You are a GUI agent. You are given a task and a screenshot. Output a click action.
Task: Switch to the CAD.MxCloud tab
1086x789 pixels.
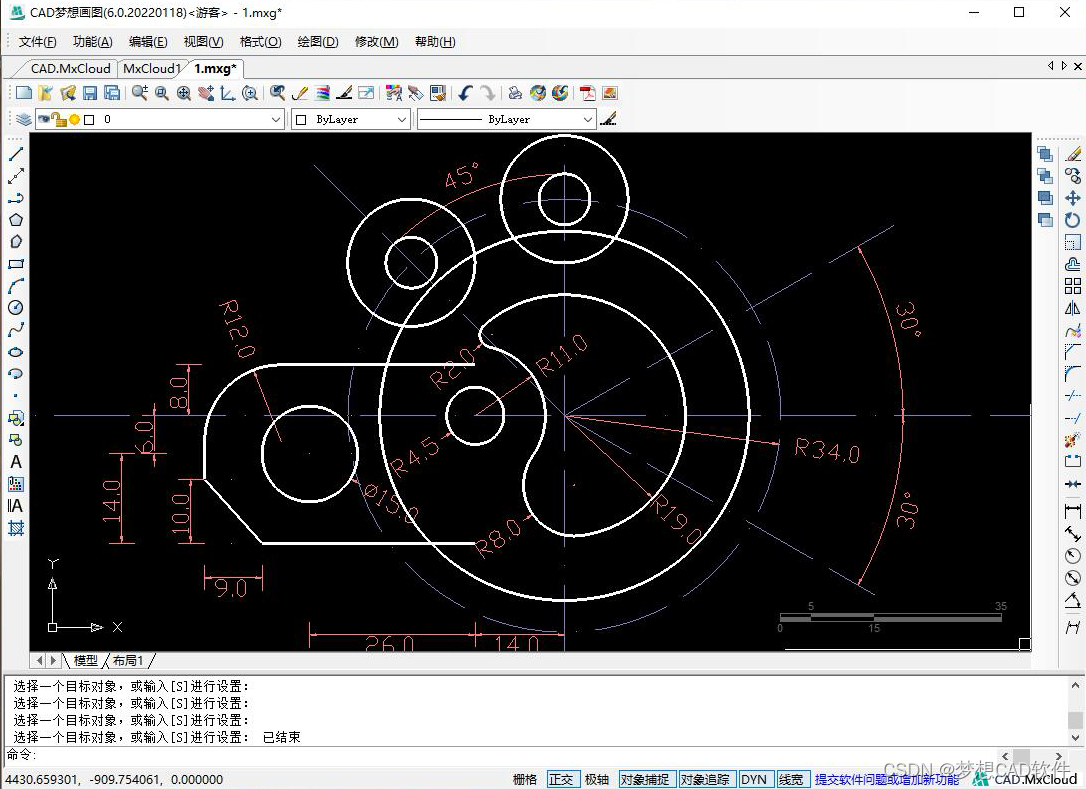(x=70, y=69)
